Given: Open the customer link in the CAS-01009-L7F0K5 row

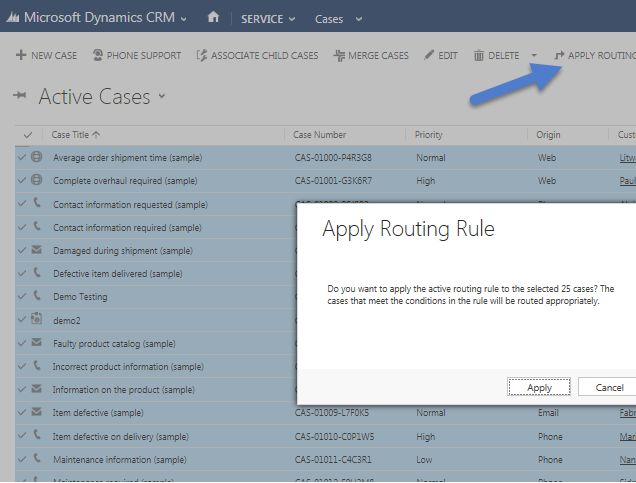Looking at the screenshot, I should pyautogui.click(x=627, y=413).
